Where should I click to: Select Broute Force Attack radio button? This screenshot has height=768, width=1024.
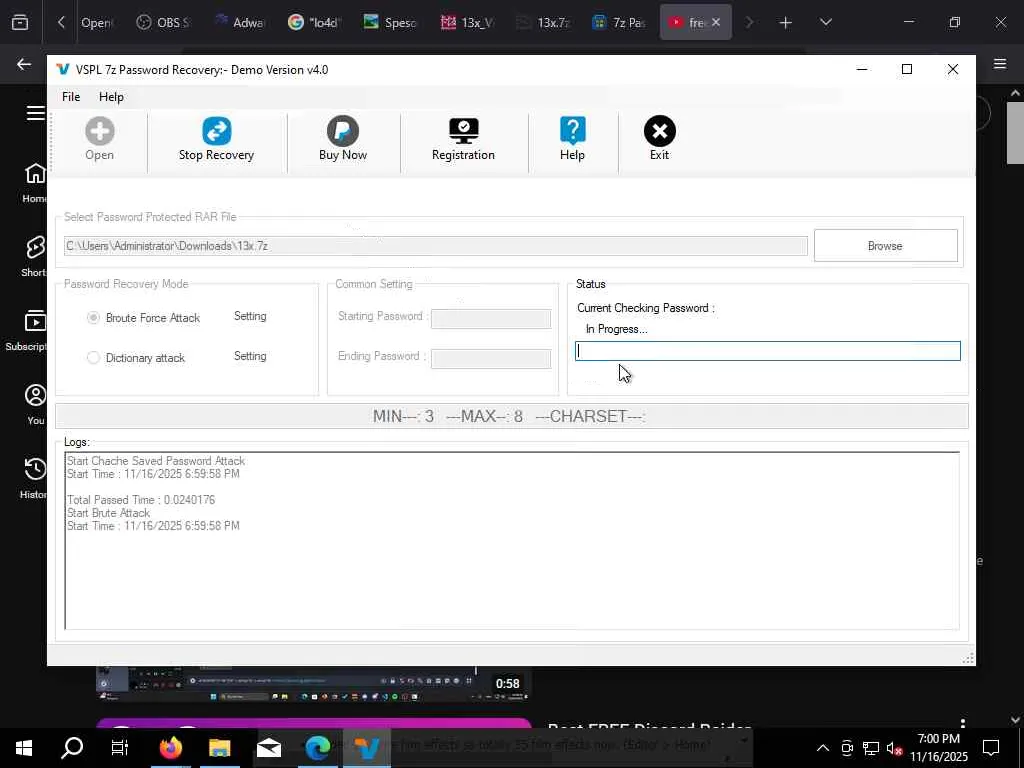[93, 318]
